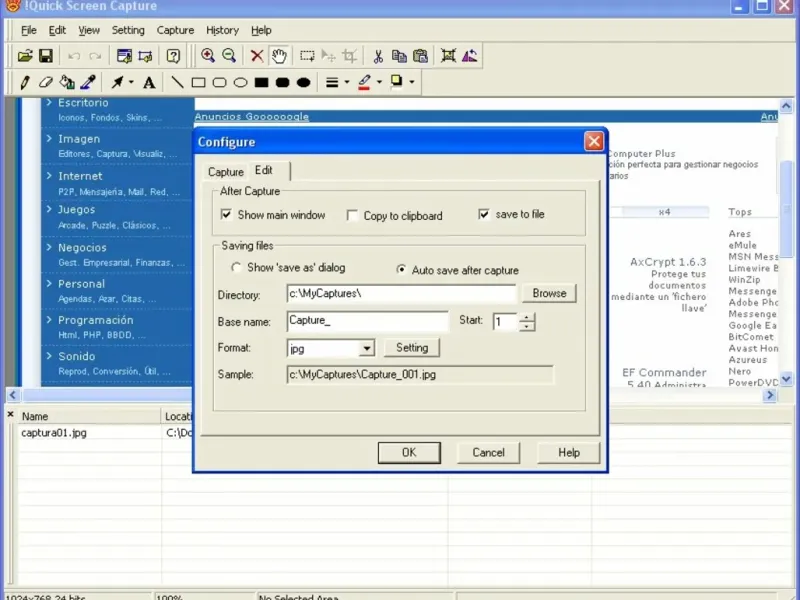
Task: Open the Format jpg dropdown
Action: pos(366,348)
